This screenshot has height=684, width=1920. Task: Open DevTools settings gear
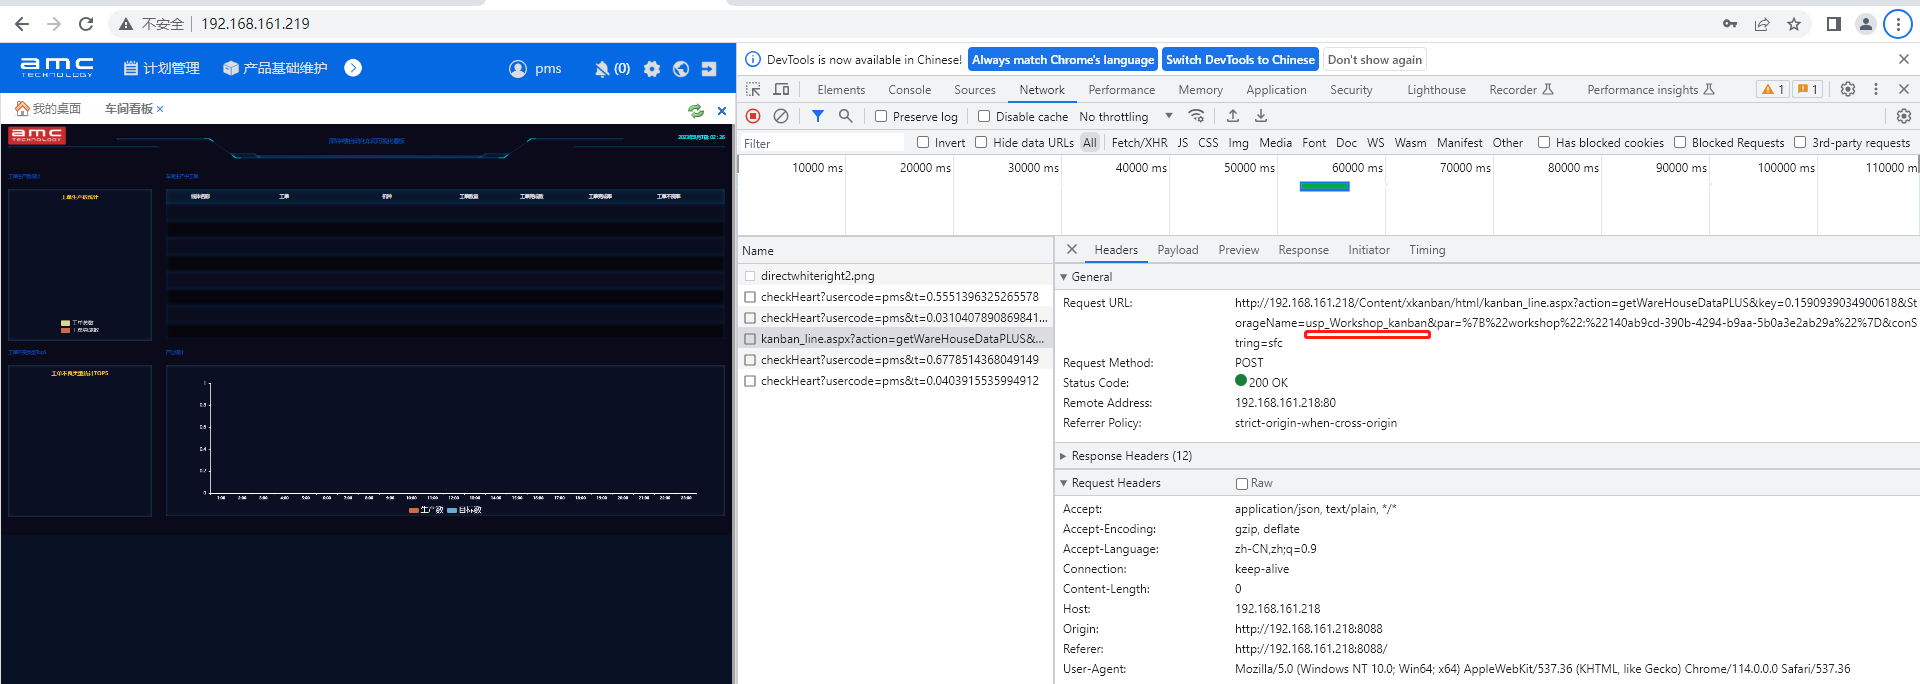pyautogui.click(x=1848, y=89)
